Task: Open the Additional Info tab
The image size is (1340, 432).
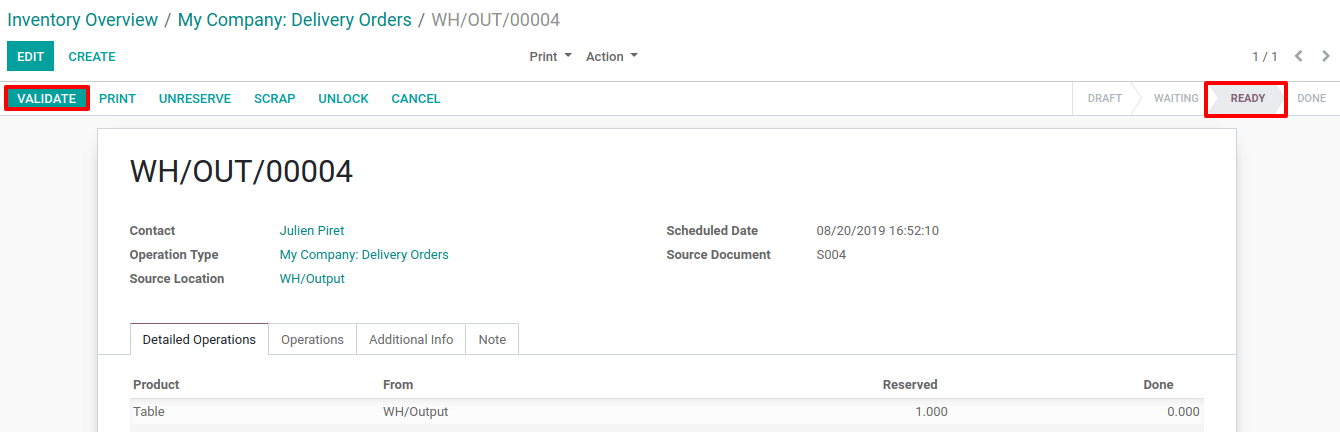Action: click(411, 340)
